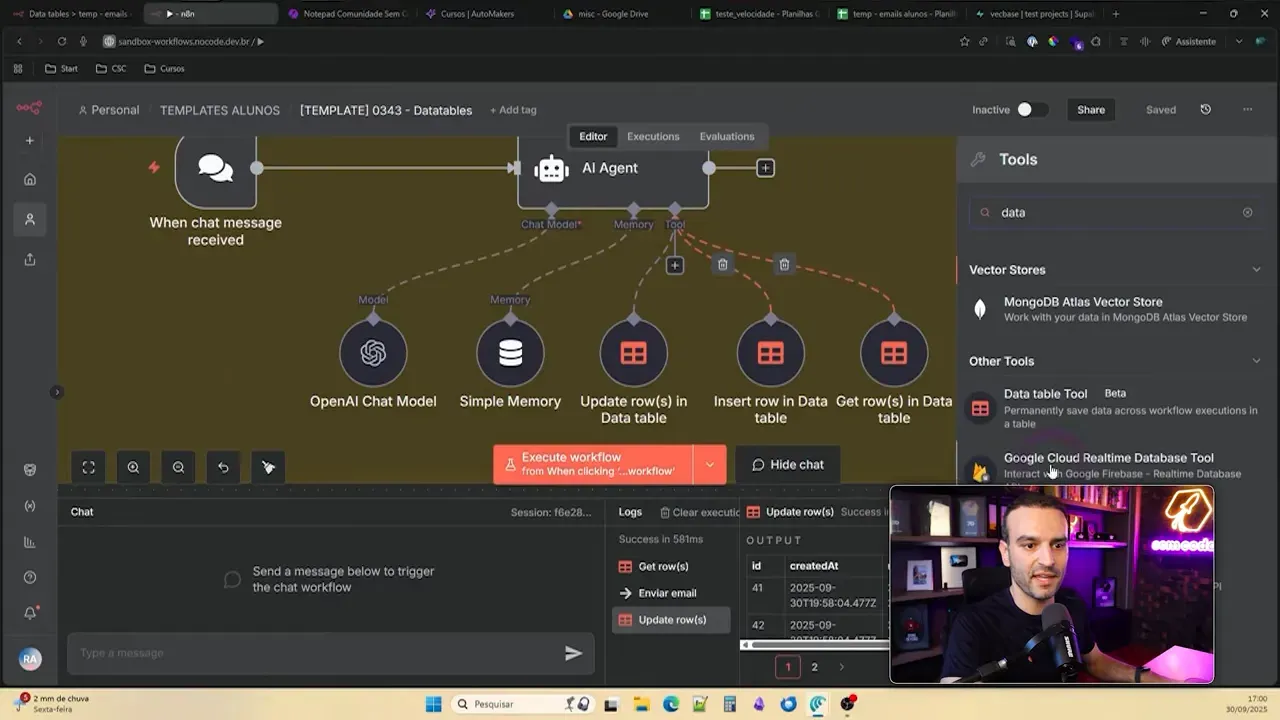Click the Share button
This screenshot has width=1280, height=720.
[1090, 110]
